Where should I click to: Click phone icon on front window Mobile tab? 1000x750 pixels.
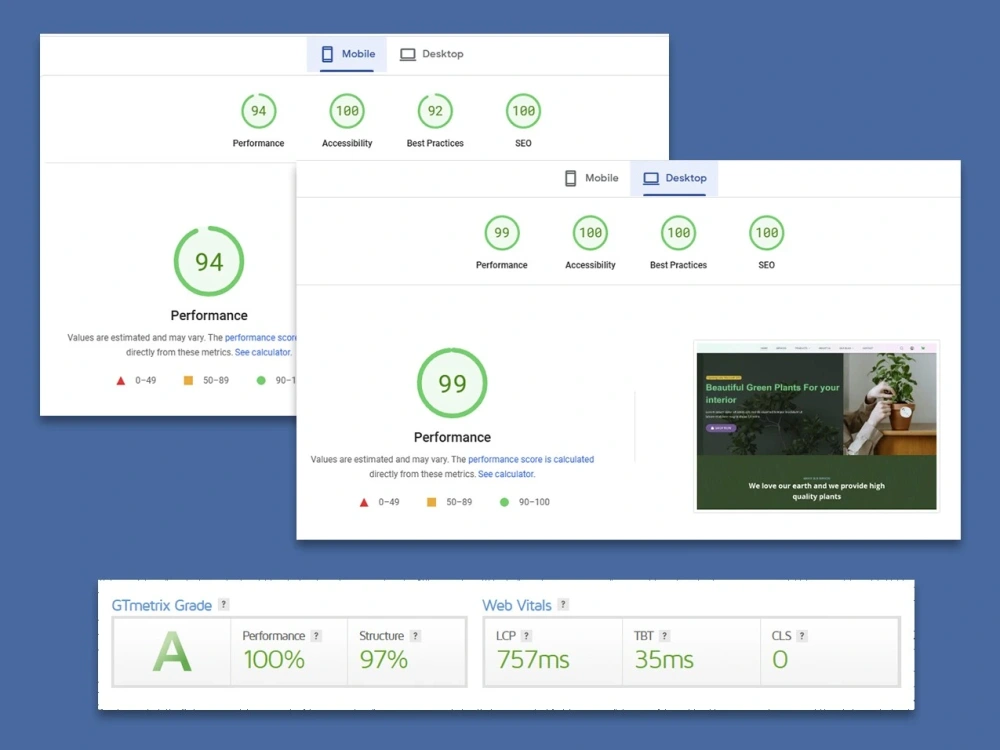(571, 178)
